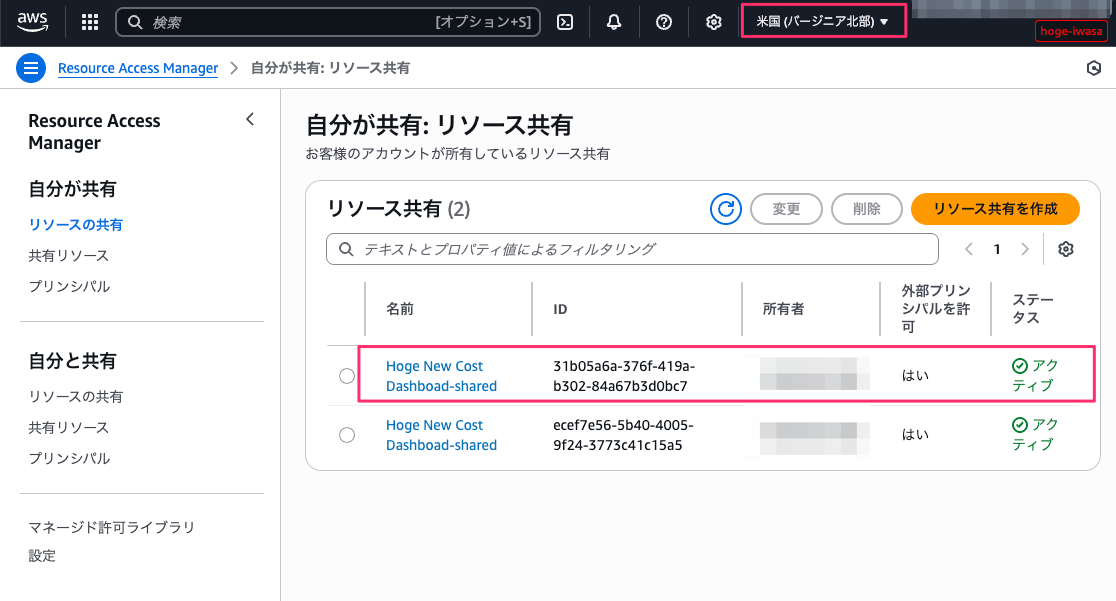Screen dimensions: 1116x601
Task: Click the 名前 column header
Action: [x=400, y=309]
